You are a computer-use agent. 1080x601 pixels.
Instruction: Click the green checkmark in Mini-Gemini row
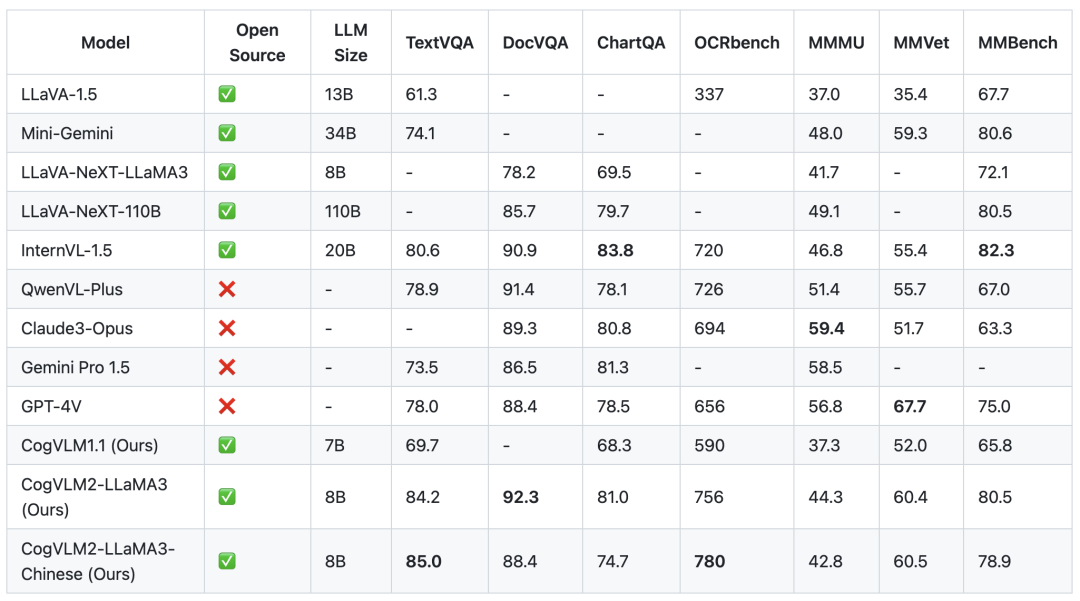(x=227, y=133)
